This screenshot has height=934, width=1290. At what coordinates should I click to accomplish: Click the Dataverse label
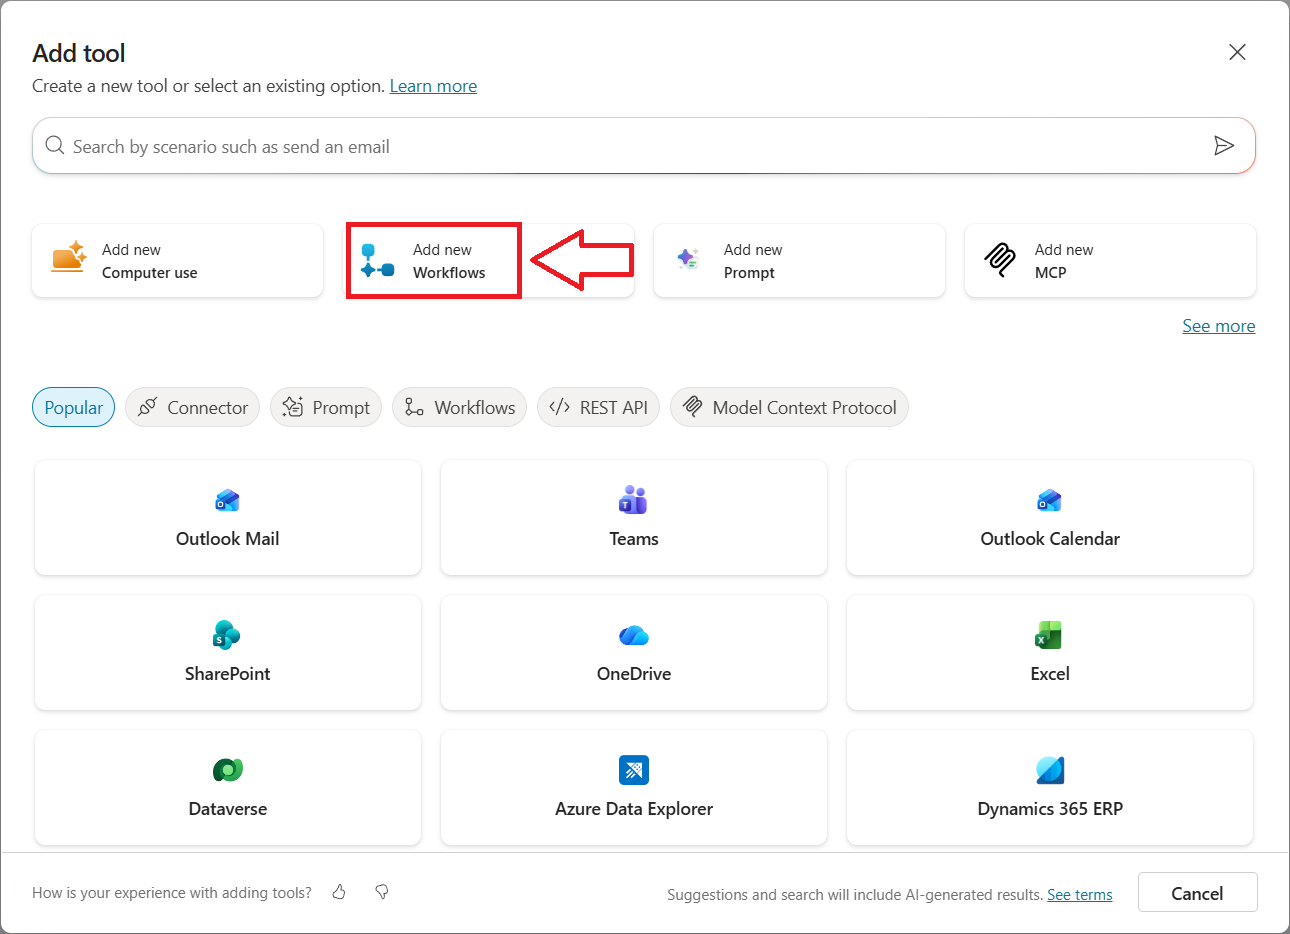228,809
